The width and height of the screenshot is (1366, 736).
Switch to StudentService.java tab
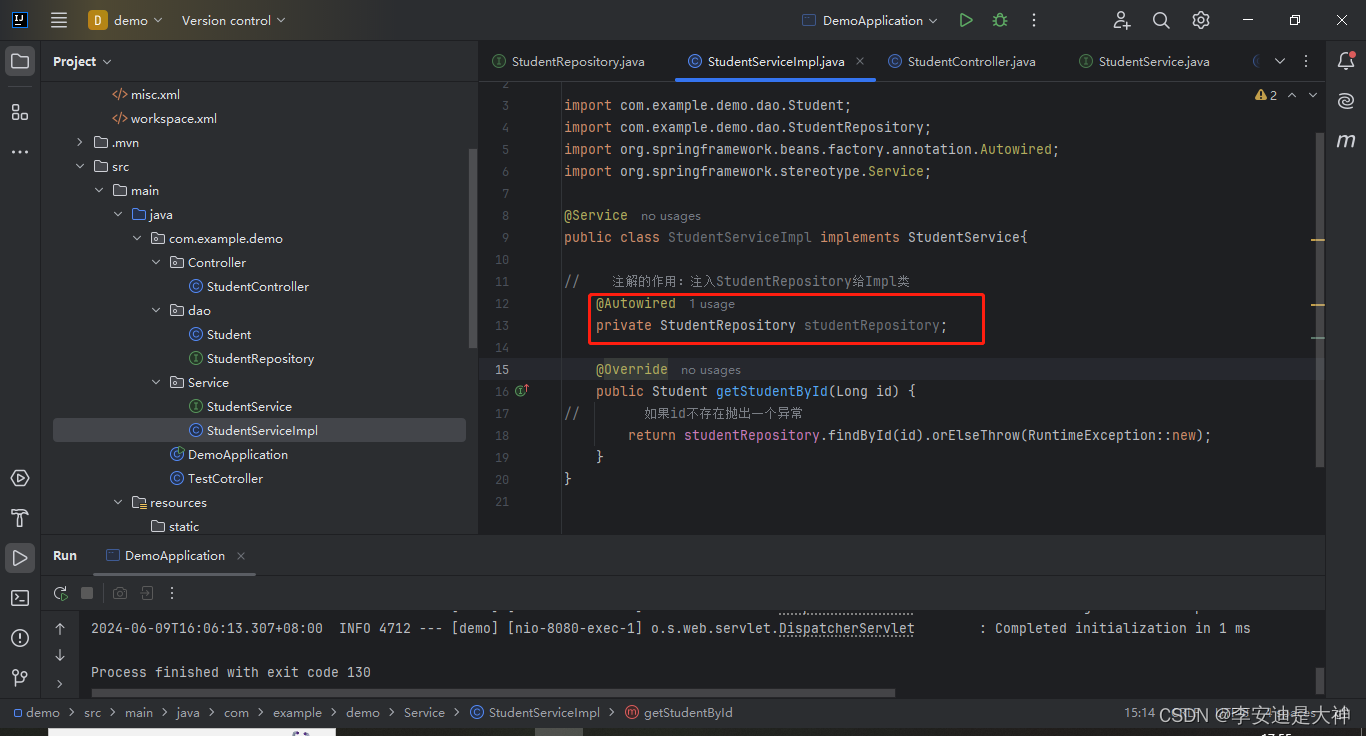point(1144,61)
